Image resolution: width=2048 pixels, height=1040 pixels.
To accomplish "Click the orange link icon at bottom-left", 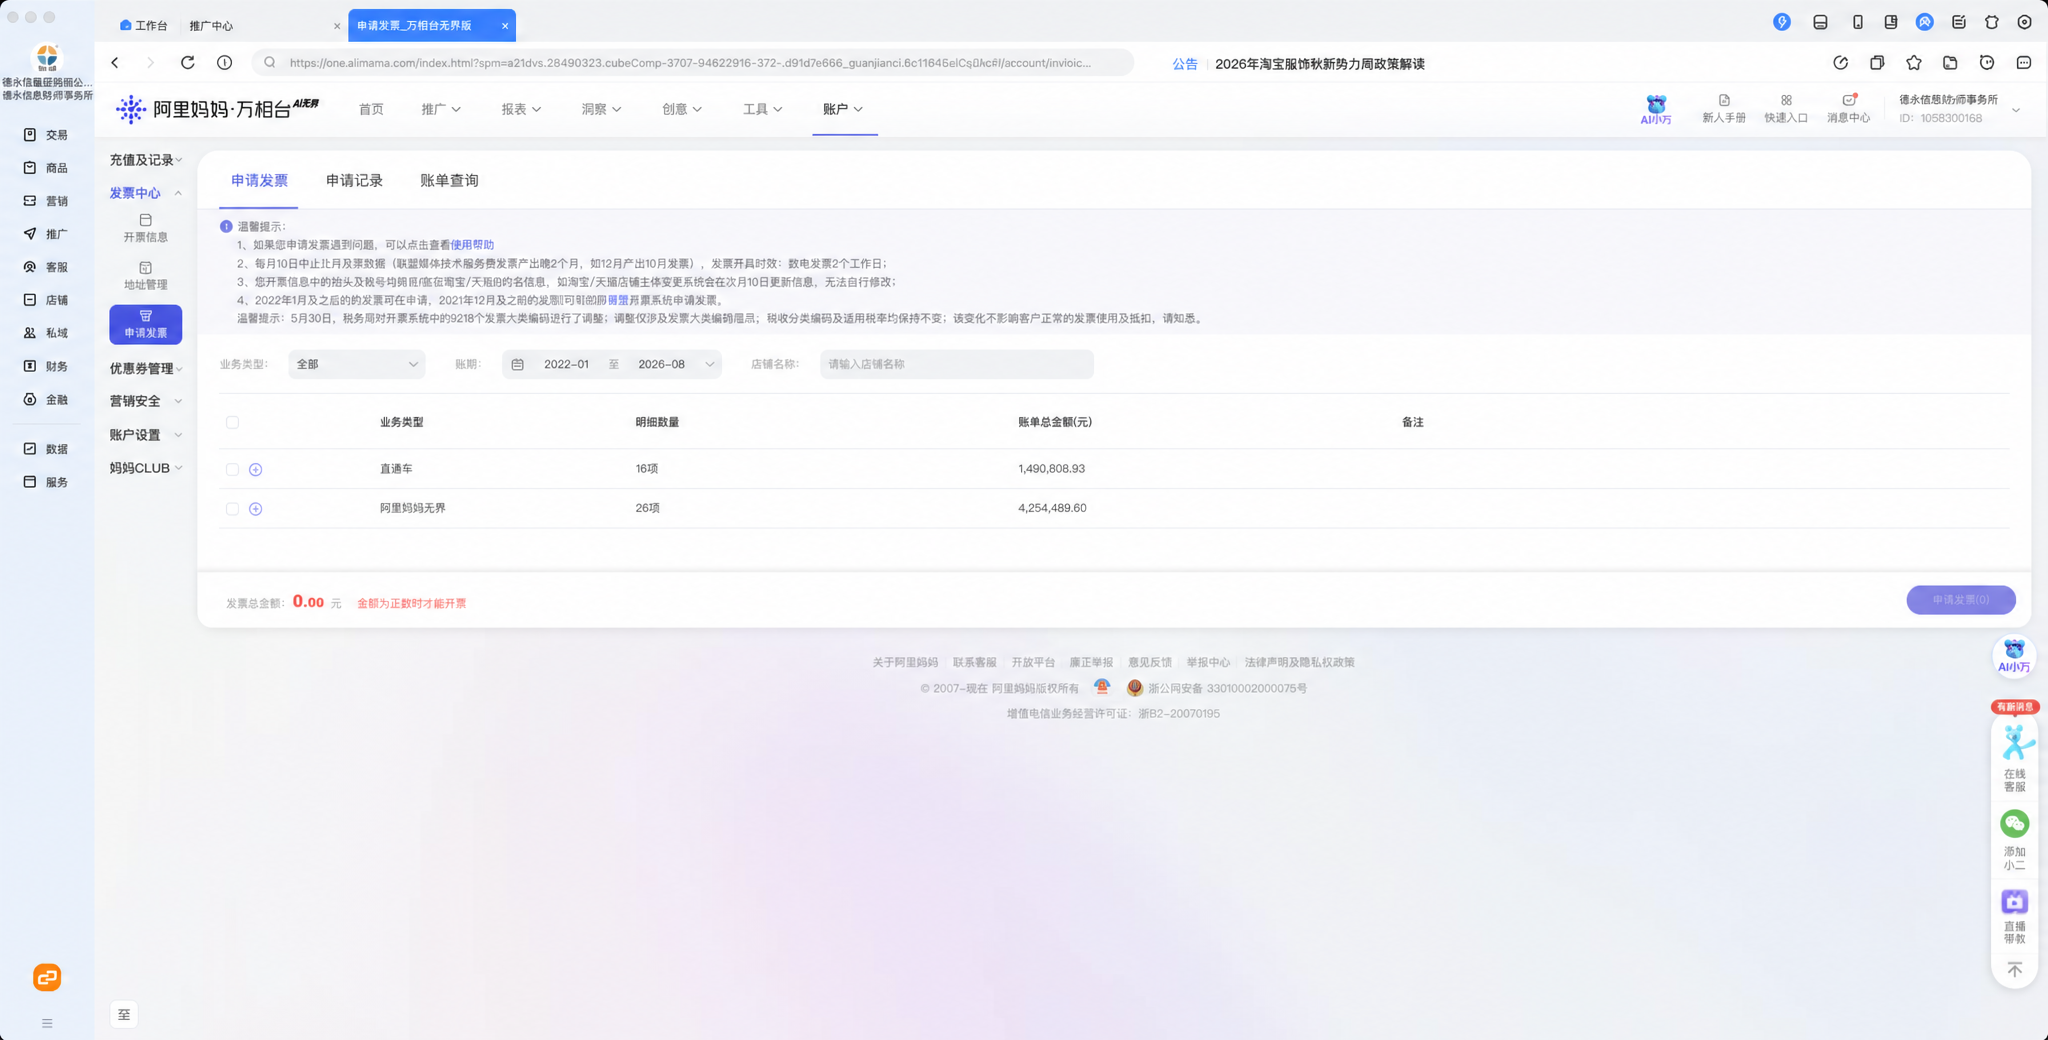I will (47, 977).
